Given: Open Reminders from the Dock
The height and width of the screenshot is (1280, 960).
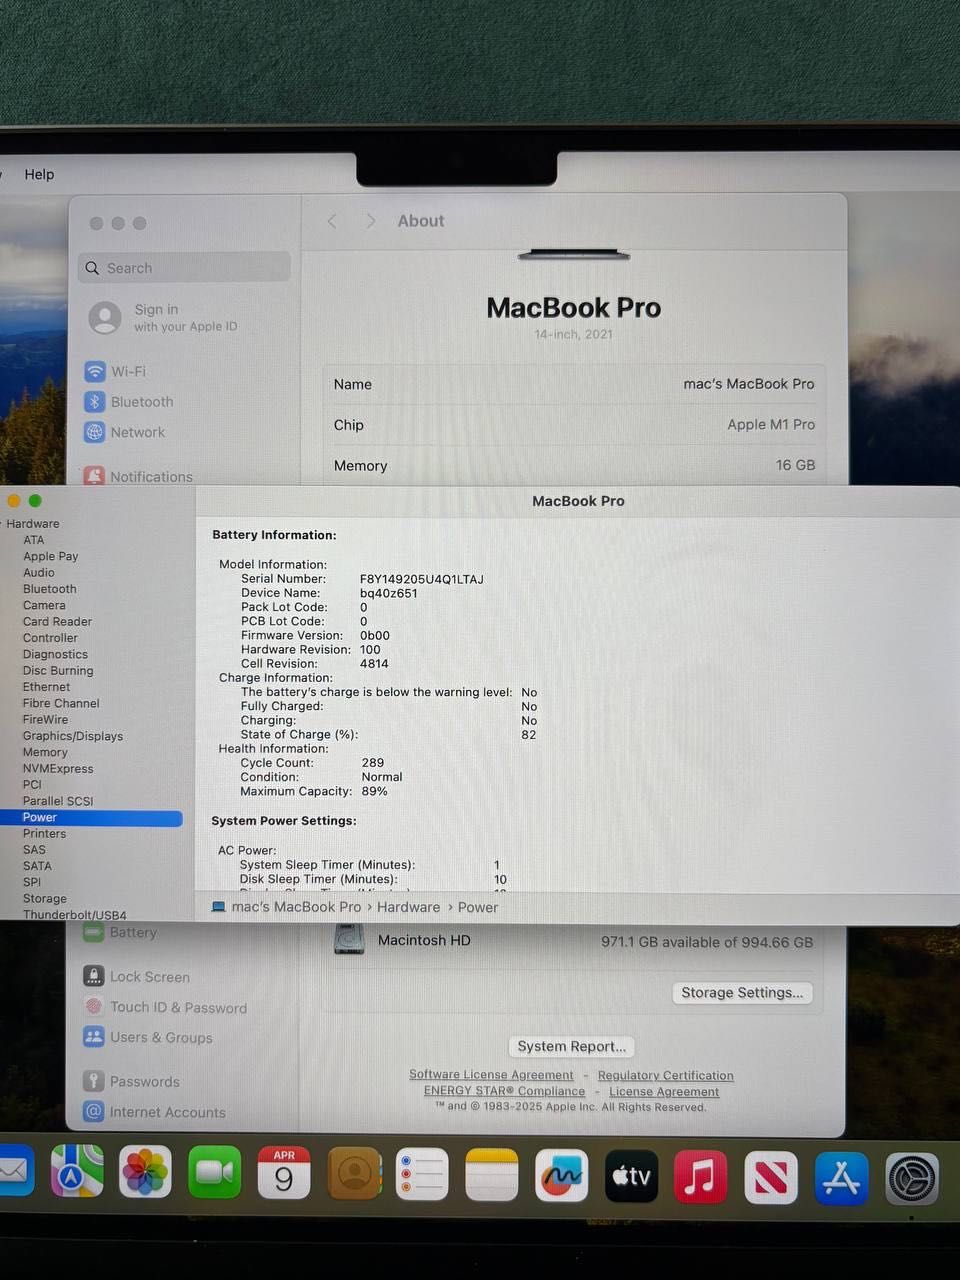Looking at the screenshot, I should 422,1174.
